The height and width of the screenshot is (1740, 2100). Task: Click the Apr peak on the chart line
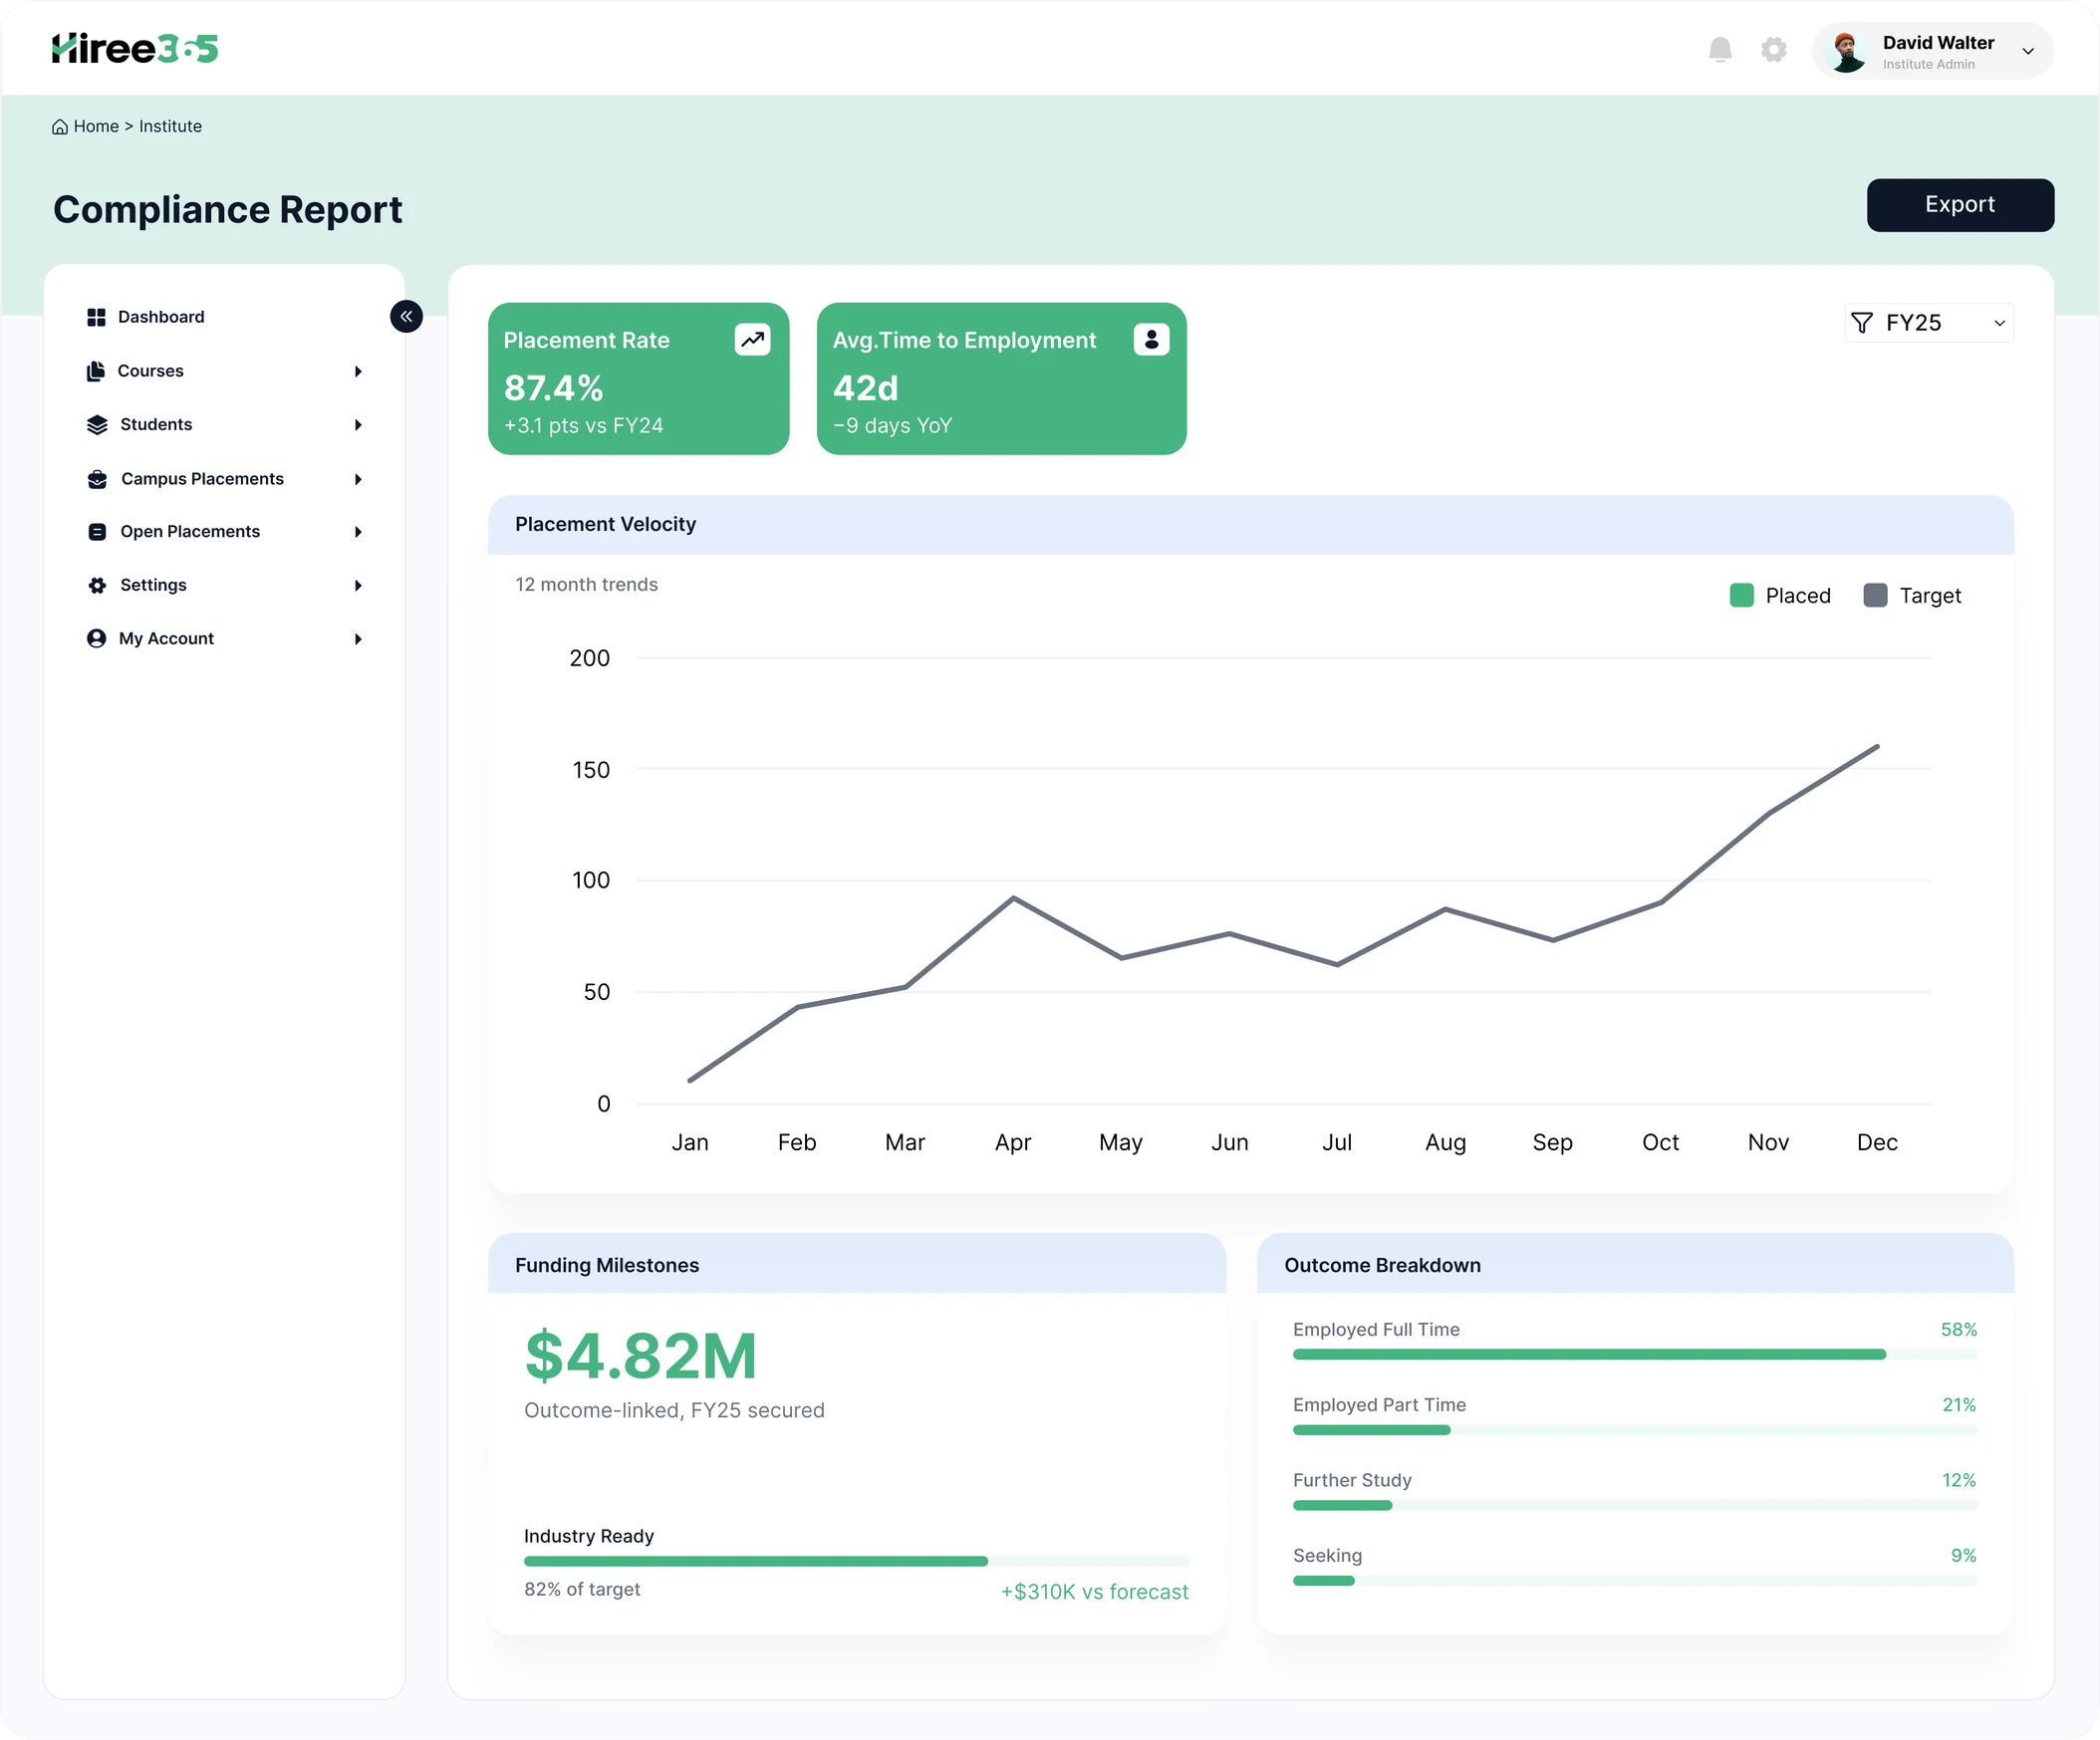point(1014,898)
